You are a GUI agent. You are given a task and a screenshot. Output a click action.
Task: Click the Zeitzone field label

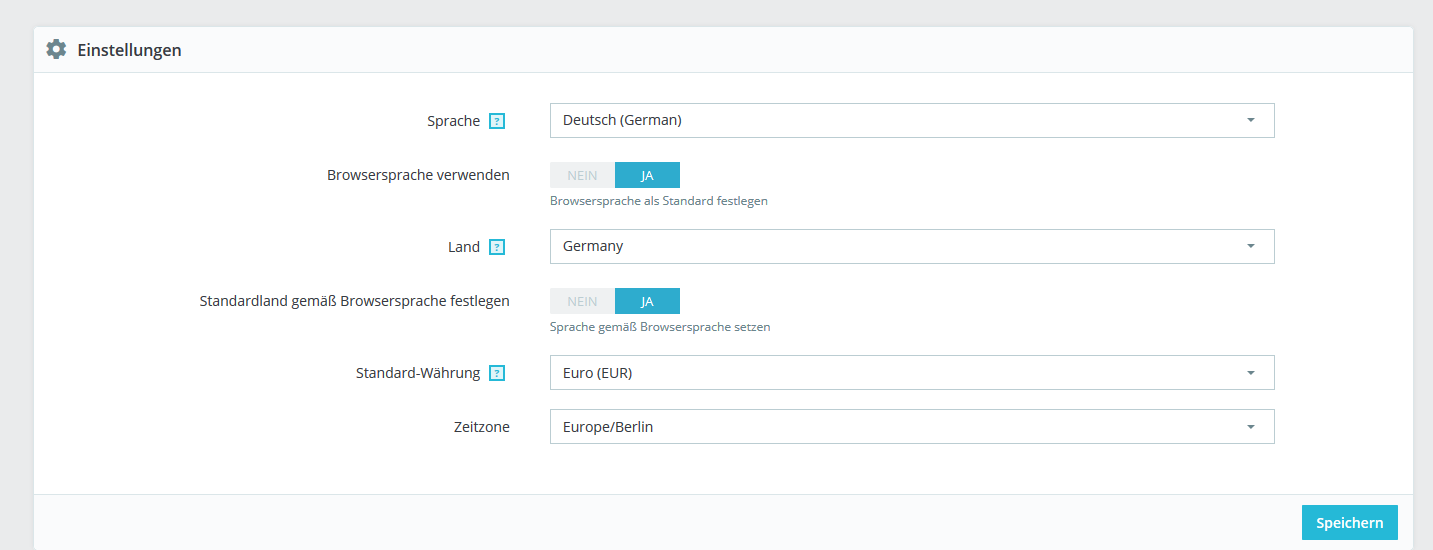(x=481, y=427)
